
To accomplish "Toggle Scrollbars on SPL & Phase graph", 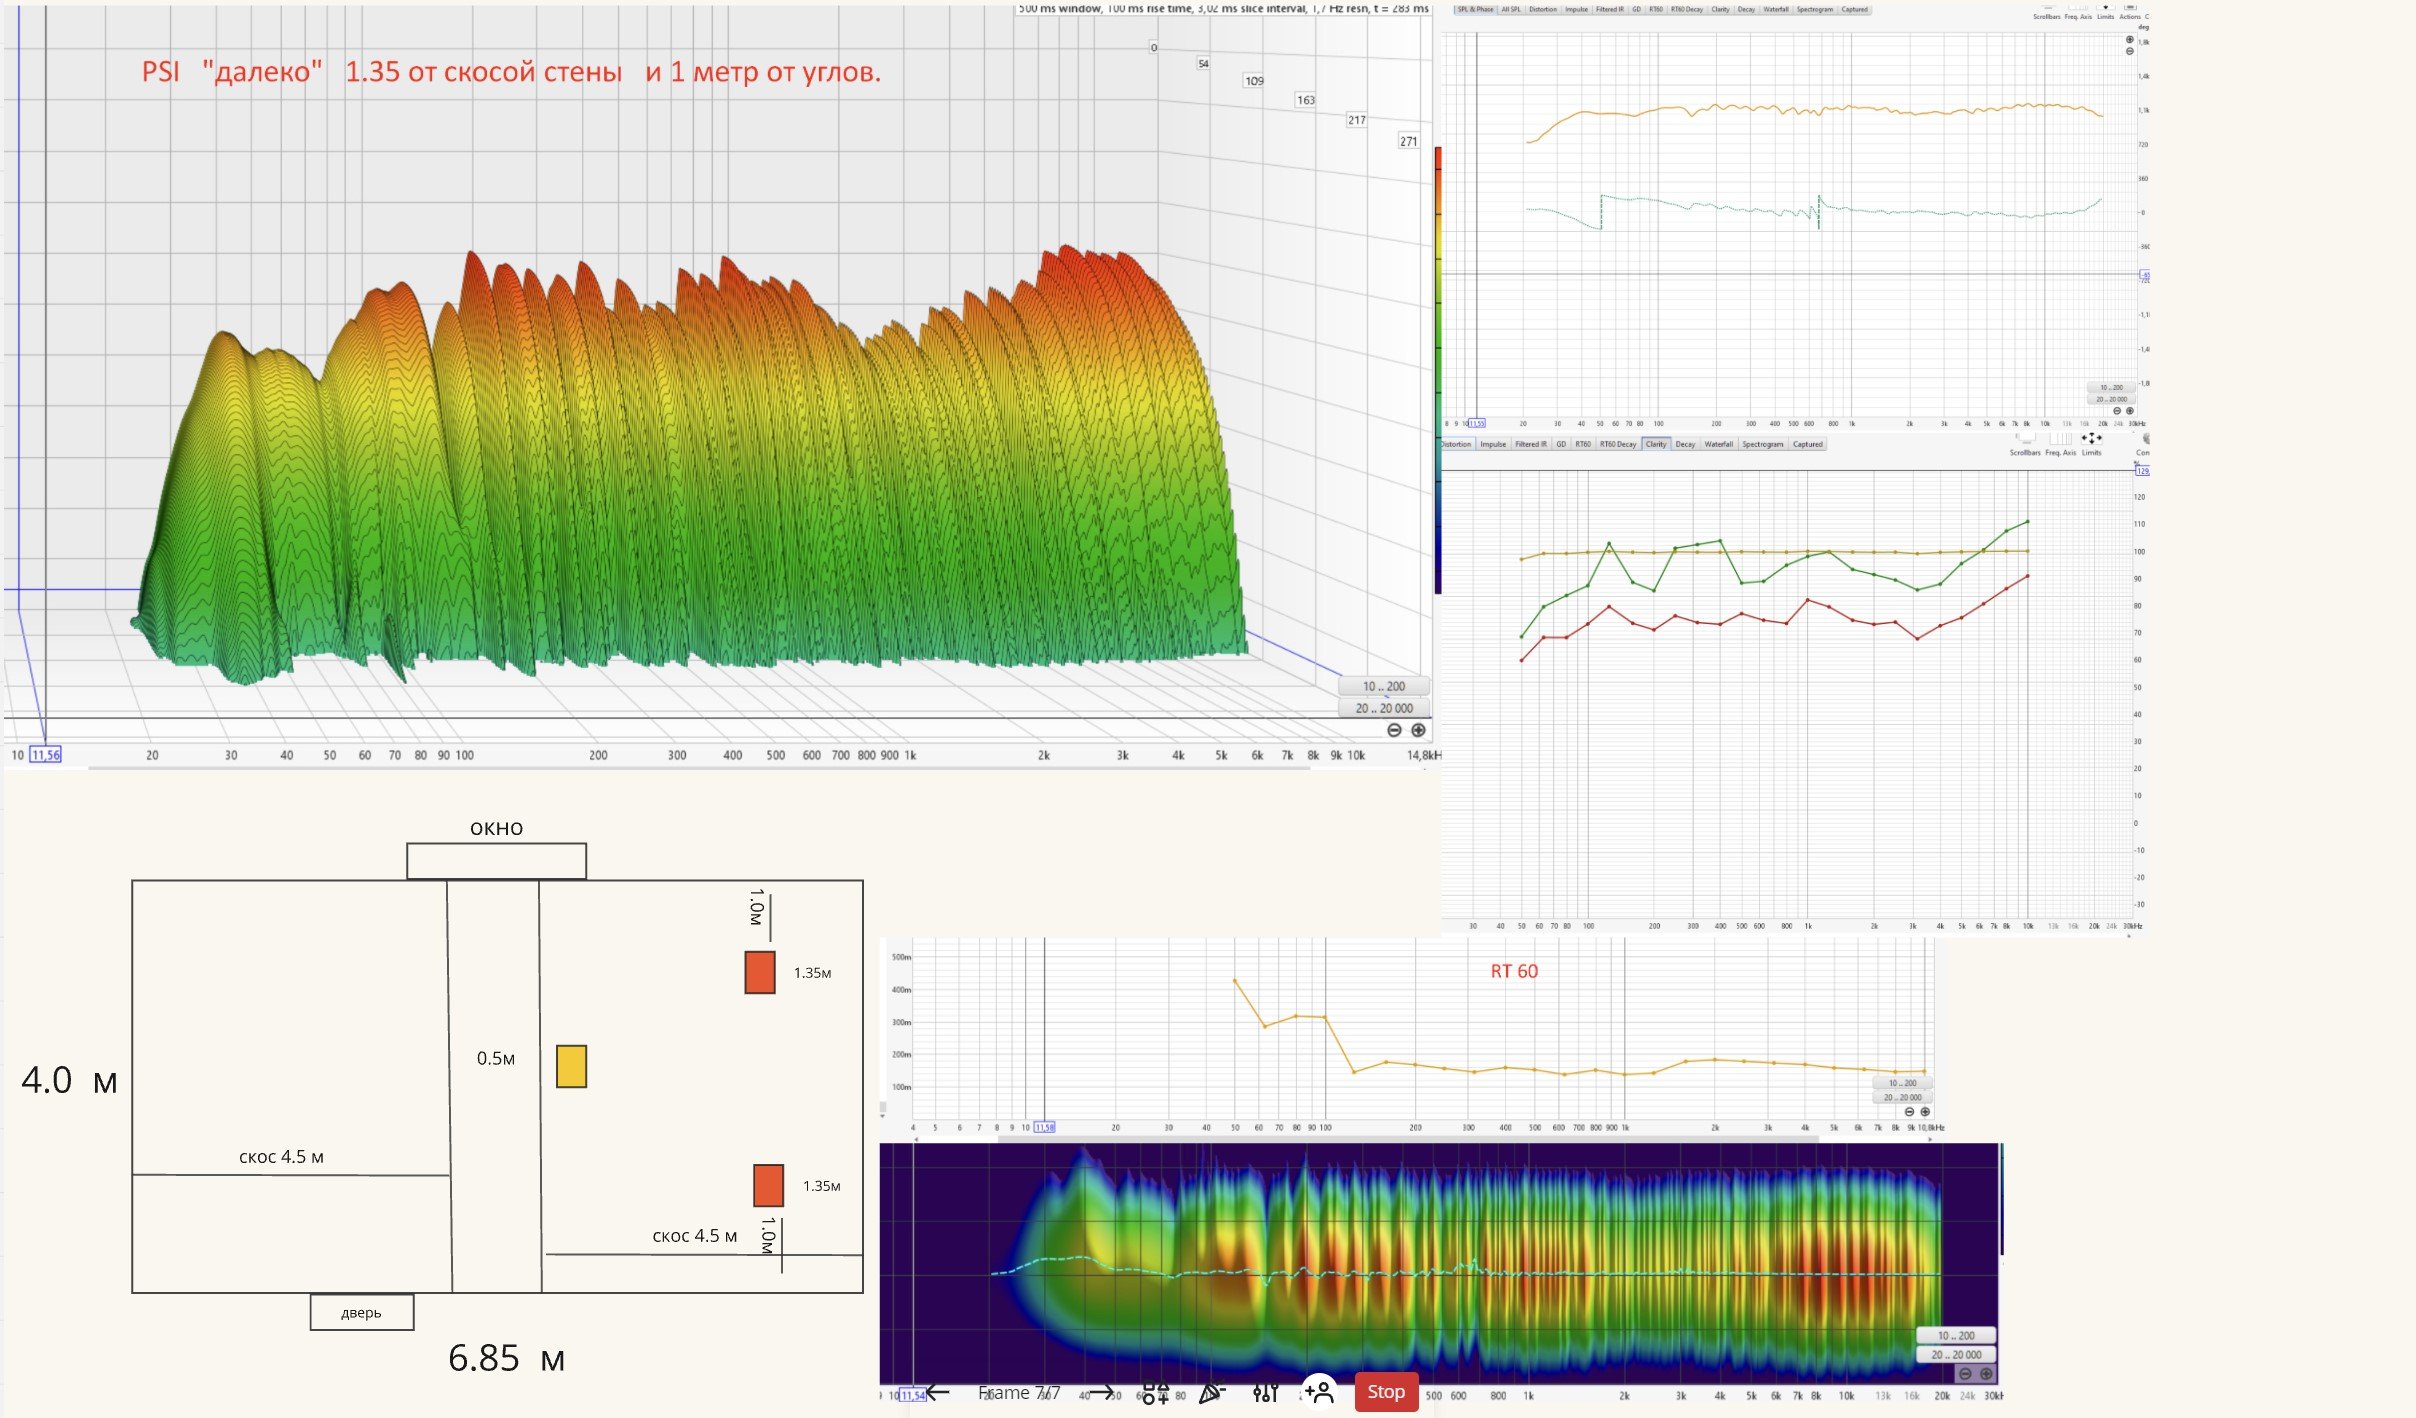I will [x=2047, y=8].
